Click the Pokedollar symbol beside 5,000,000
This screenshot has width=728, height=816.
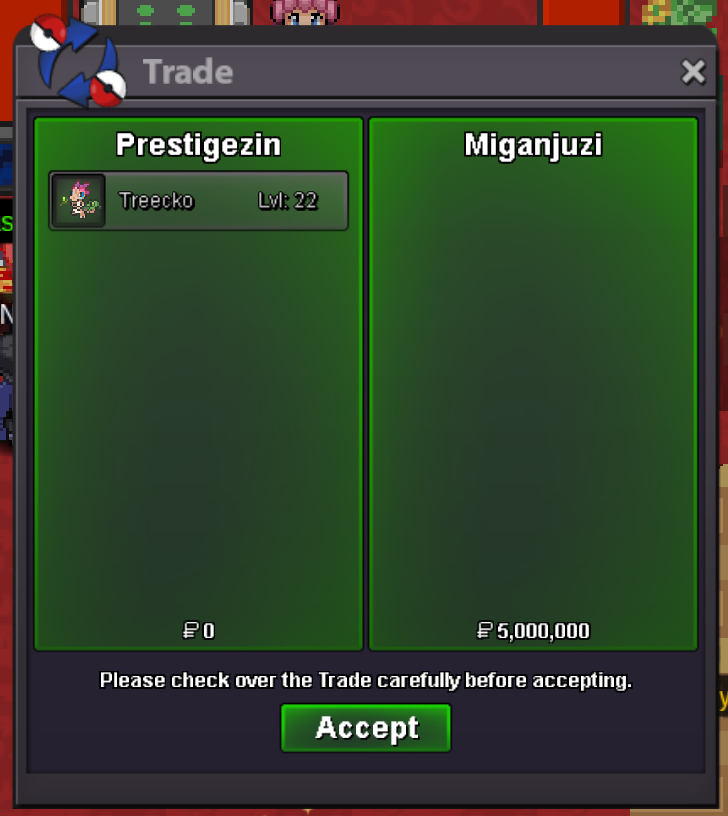point(484,630)
